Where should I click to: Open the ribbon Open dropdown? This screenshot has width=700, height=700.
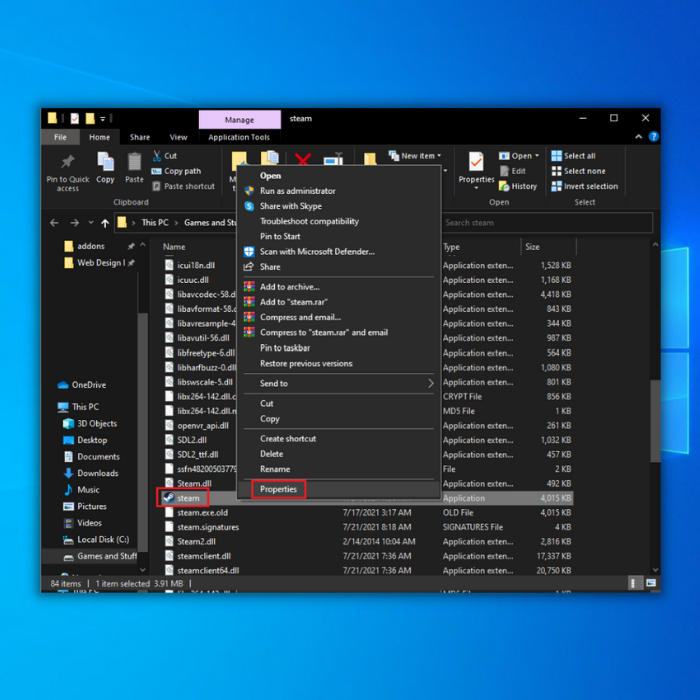click(x=519, y=156)
